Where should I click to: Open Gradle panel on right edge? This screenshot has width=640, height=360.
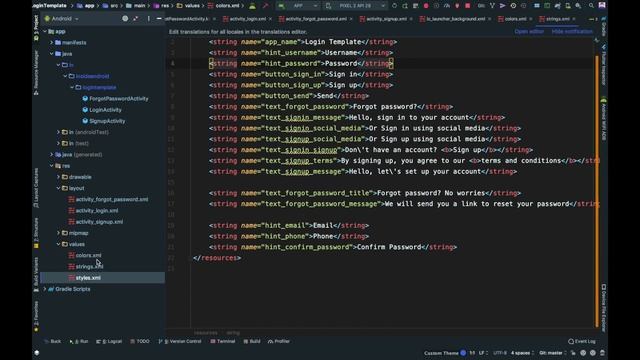click(x=604, y=27)
